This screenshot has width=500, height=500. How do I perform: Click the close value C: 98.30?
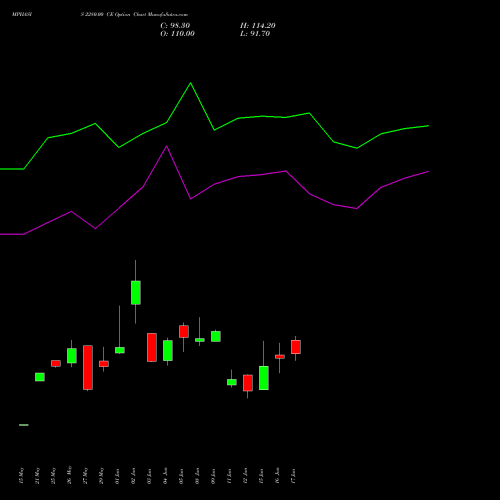pyautogui.click(x=175, y=26)
